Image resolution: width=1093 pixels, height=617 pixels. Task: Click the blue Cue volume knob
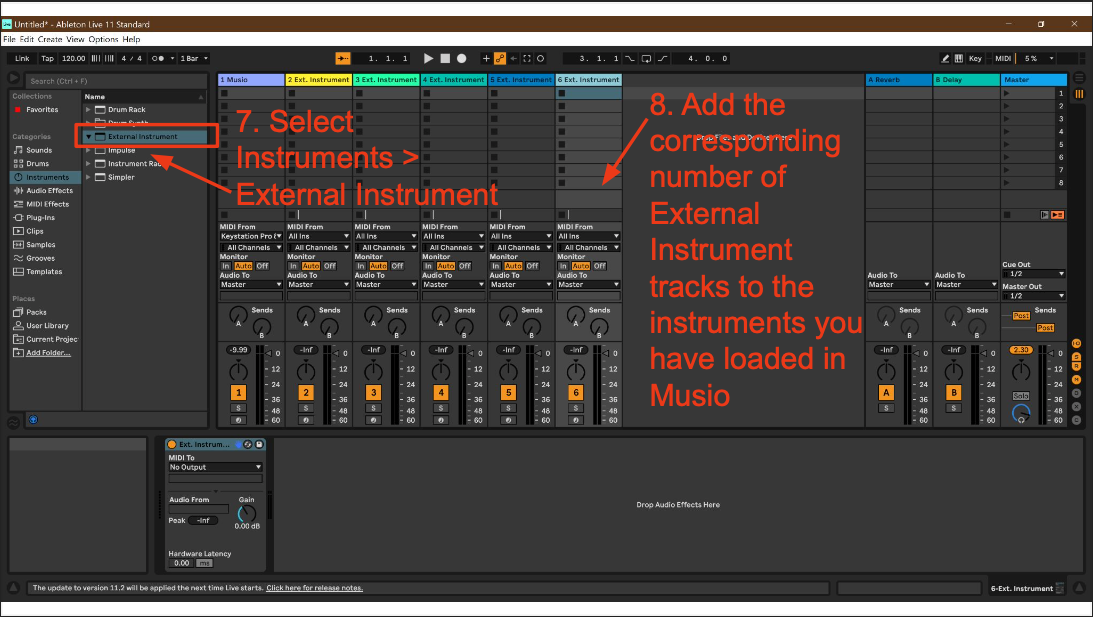1021,413
